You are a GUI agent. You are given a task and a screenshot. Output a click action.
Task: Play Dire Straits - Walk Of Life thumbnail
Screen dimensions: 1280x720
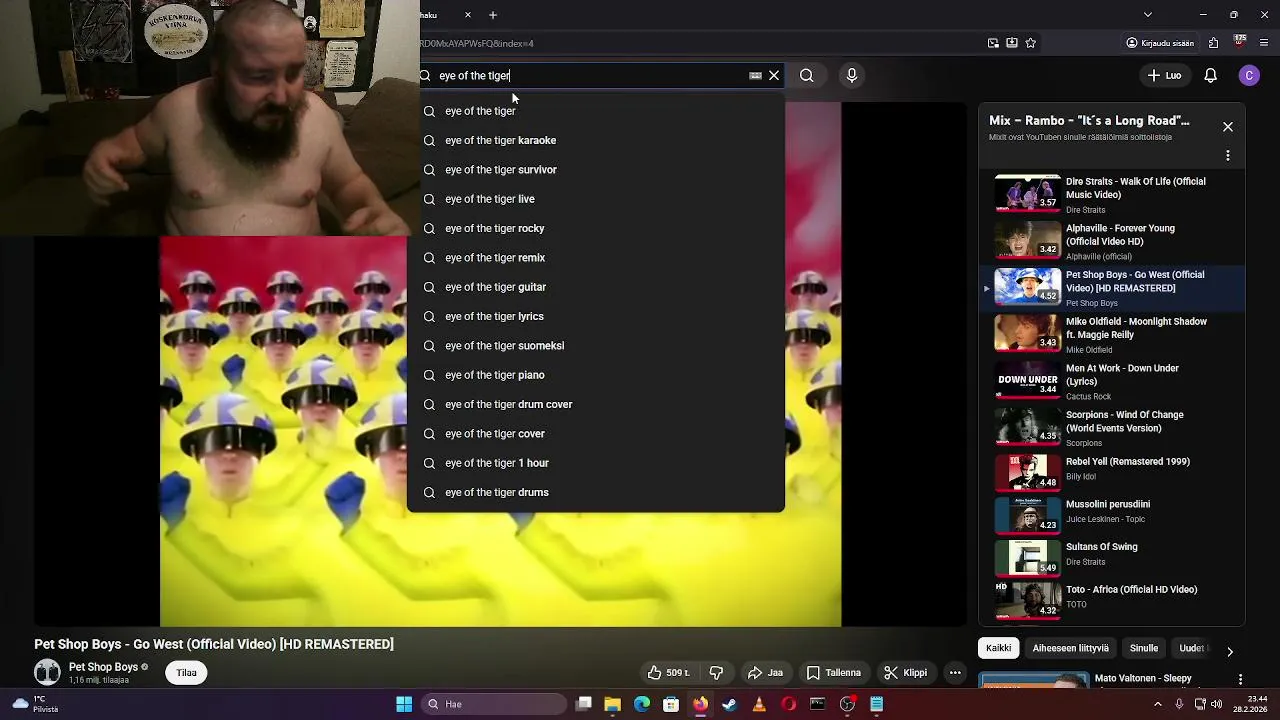click(1027, 193)
